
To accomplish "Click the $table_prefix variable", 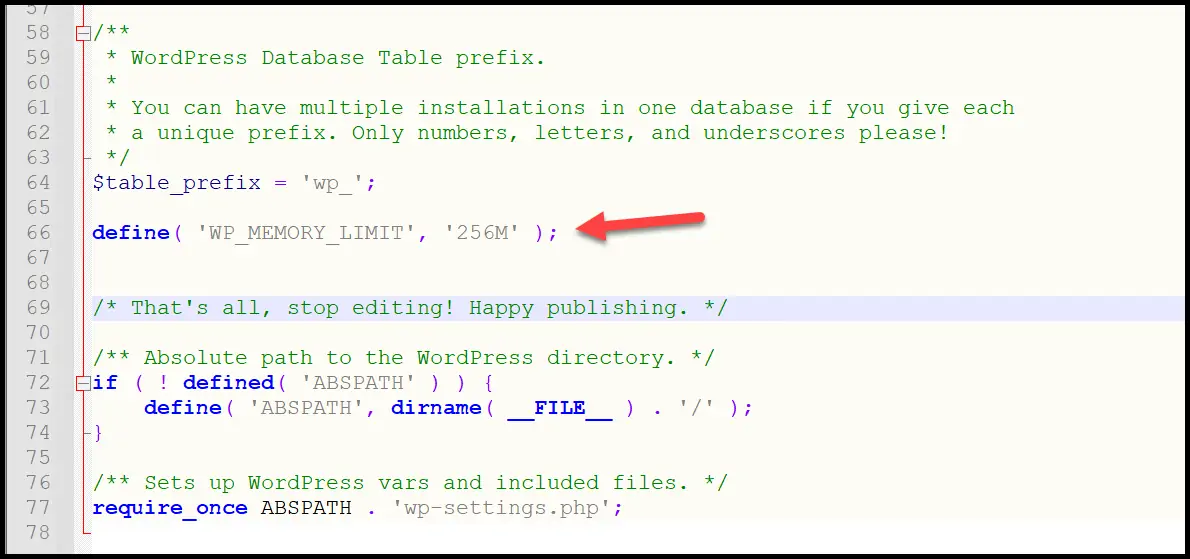I will (161, 183).
